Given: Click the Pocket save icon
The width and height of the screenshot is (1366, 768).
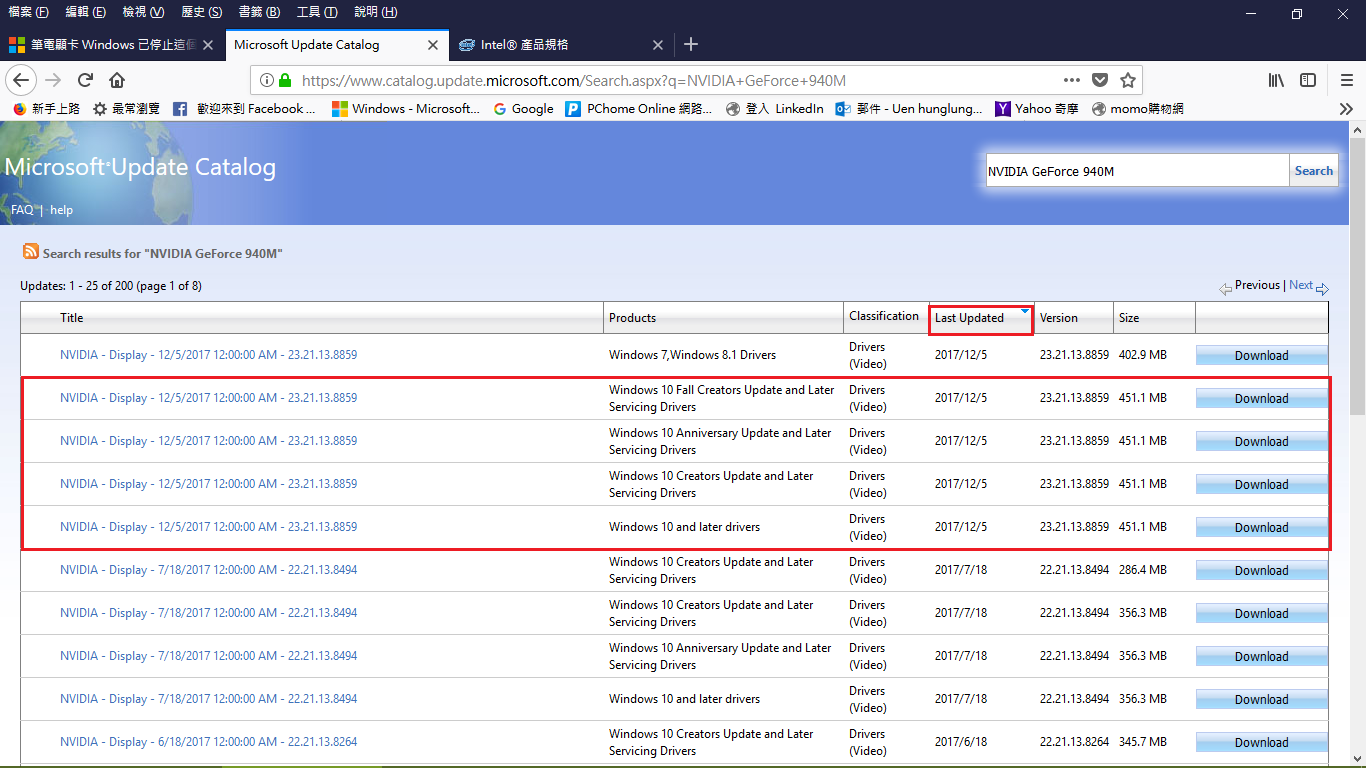Looking at the screenshot, I should pos(1100,80).
